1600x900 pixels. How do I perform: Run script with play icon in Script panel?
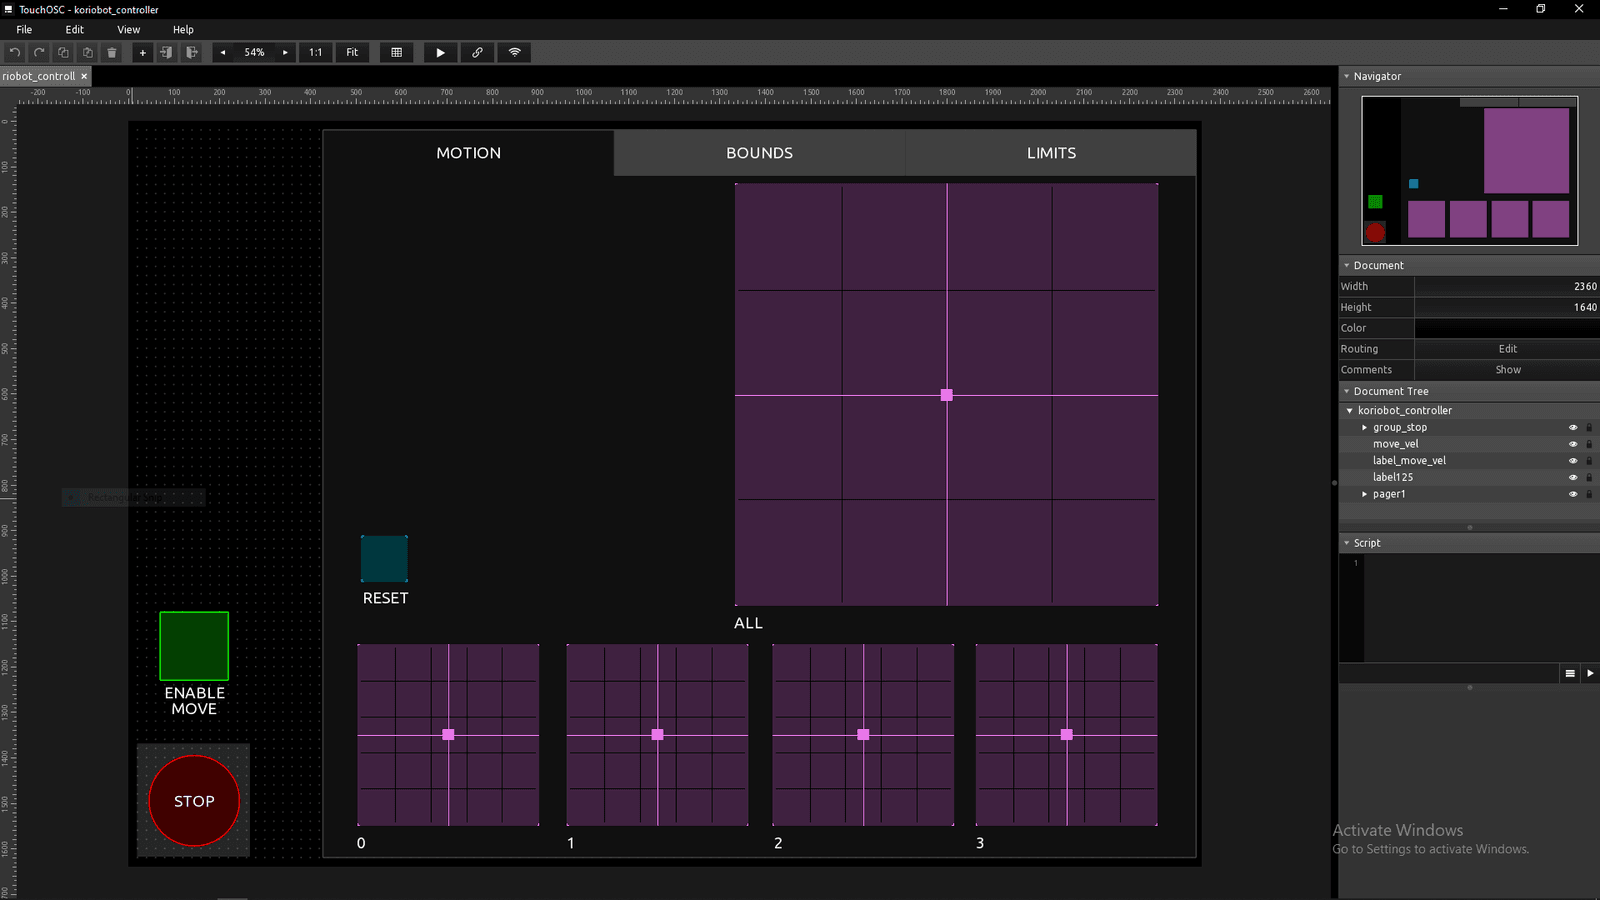click(x=1590, y=673)
